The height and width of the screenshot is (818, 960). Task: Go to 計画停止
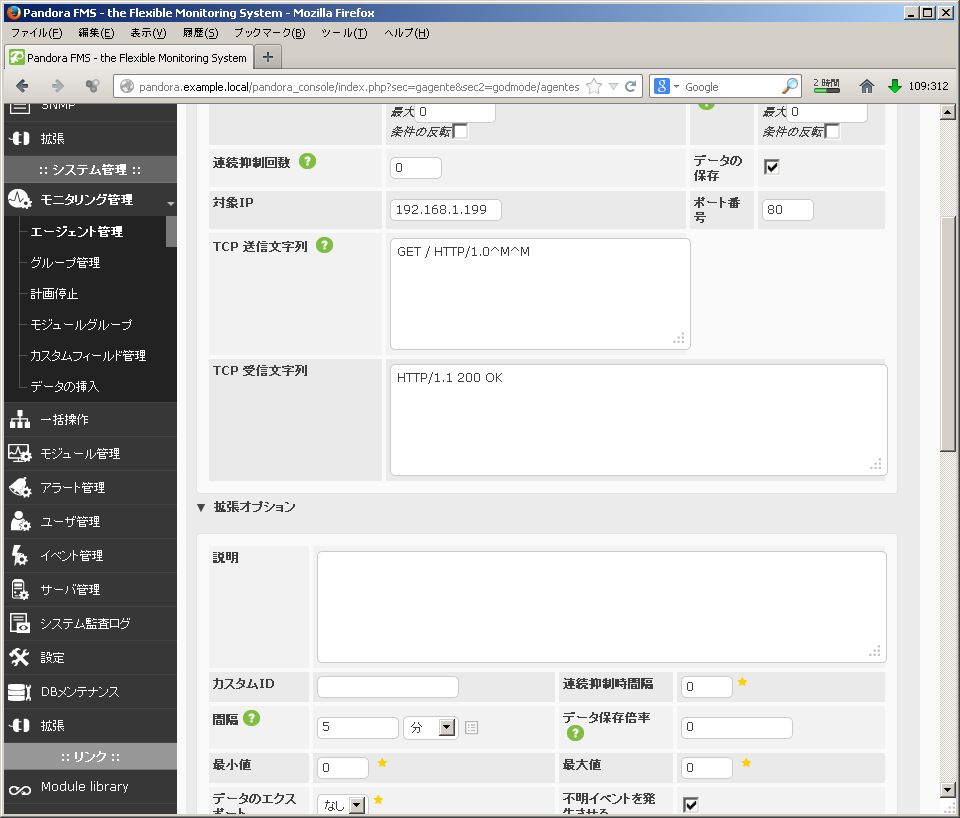[54, 294]
